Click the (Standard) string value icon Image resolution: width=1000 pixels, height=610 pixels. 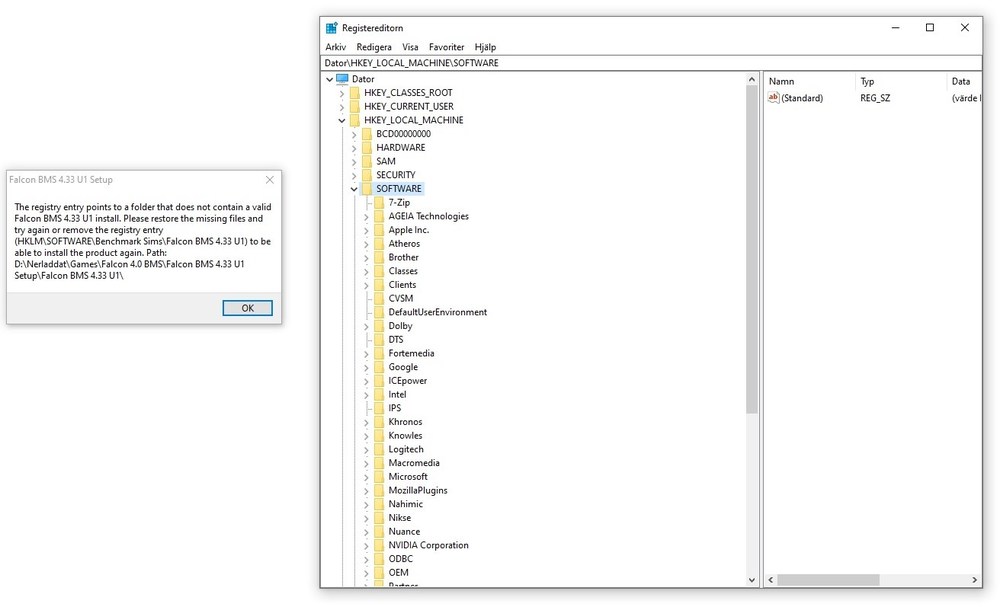773,98
